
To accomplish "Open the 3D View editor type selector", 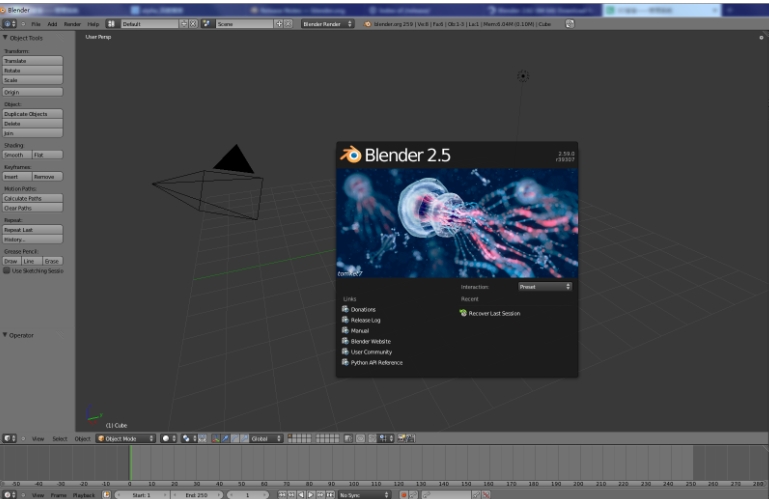I will click(x=9, y=438).
